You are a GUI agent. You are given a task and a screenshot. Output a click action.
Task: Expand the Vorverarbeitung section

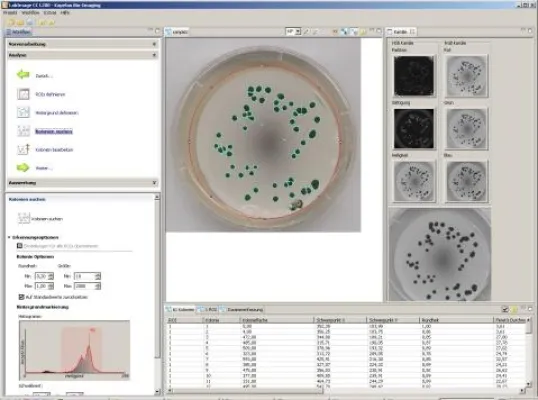[x=154, y=44]
